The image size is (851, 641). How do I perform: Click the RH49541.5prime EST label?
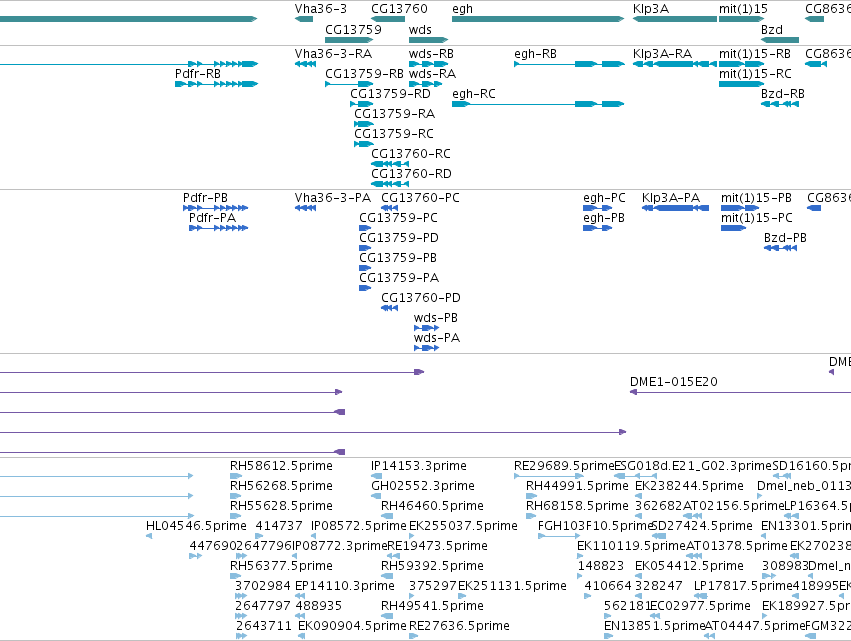point(432,607)
